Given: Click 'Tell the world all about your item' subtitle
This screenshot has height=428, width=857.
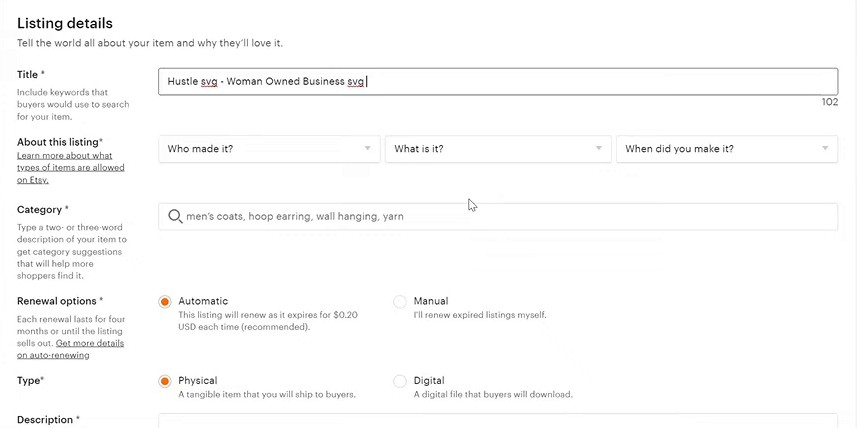Looking at the screenshot, I should (150, 43).
